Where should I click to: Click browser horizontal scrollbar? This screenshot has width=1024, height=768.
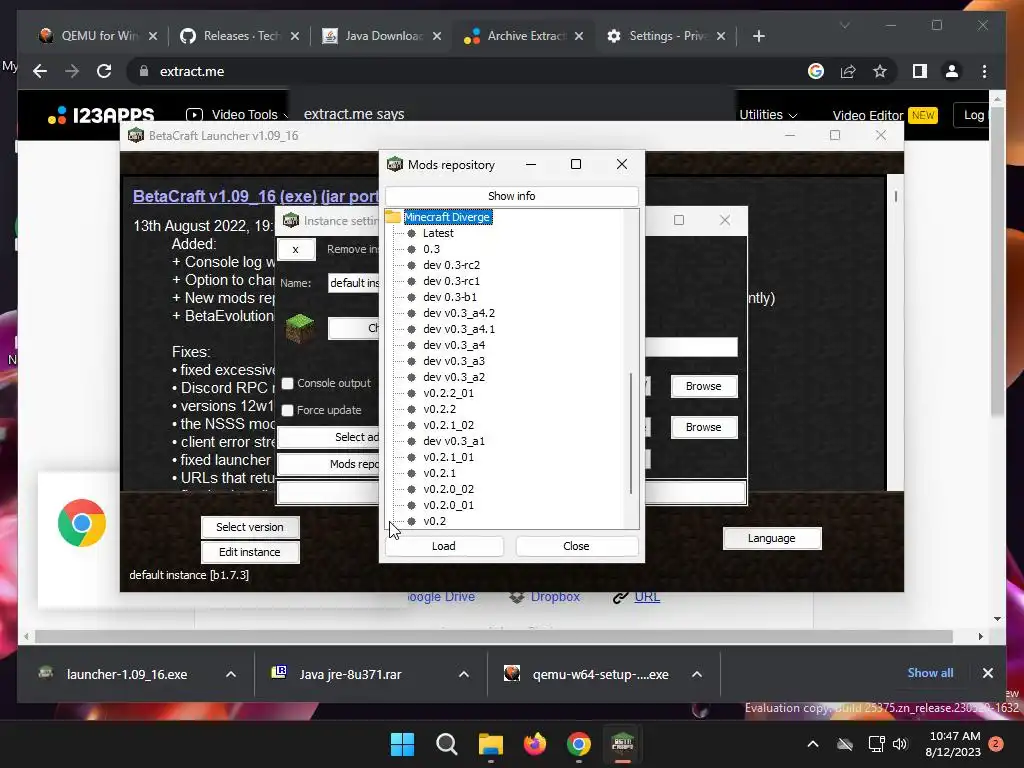click(494, 636)
